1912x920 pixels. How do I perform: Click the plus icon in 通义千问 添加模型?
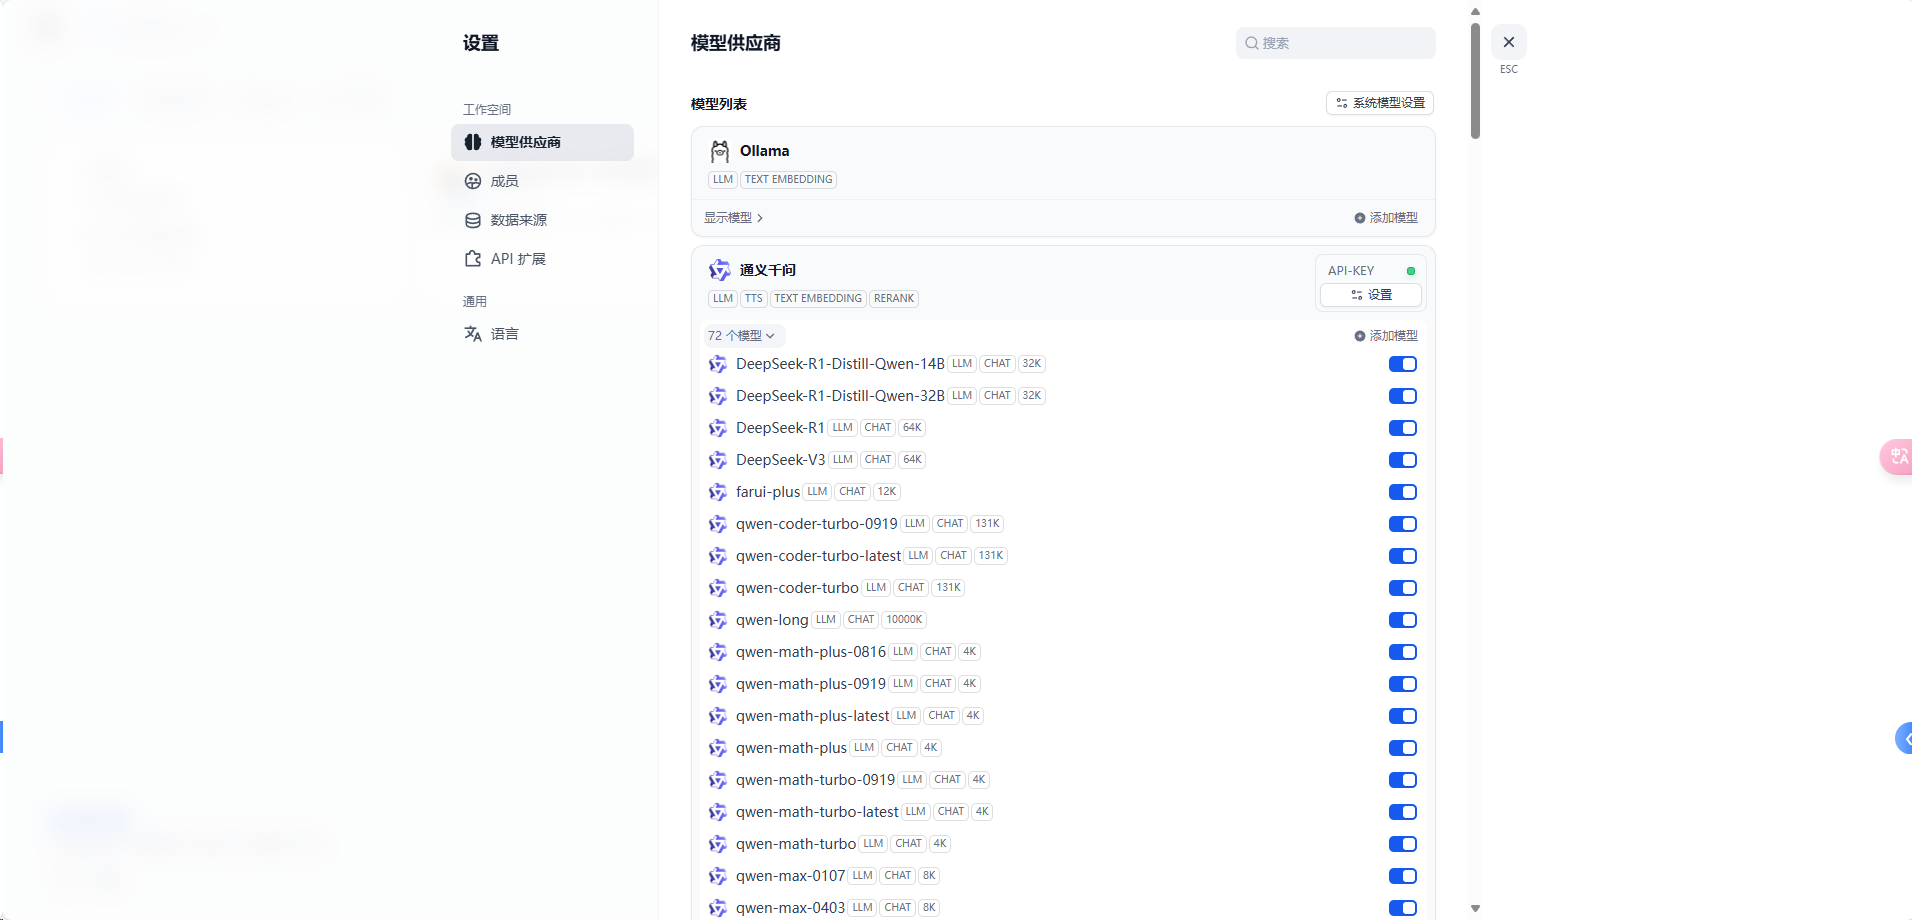tap(1360, 336)
